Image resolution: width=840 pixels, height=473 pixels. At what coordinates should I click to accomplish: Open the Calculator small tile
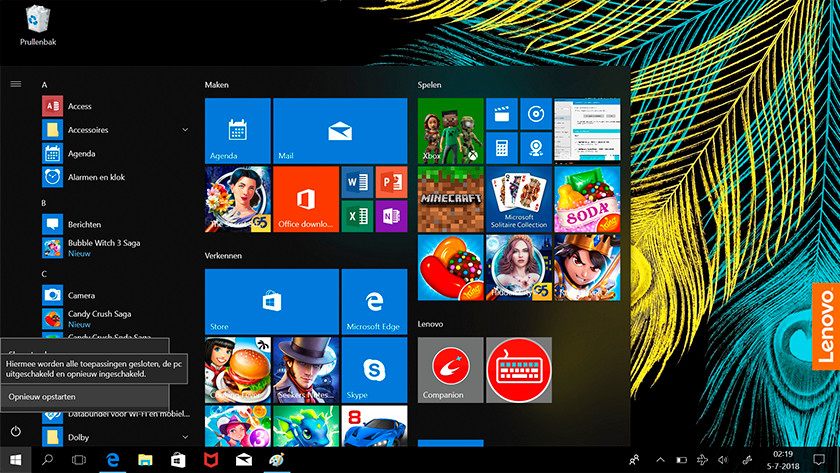(501, 148)
